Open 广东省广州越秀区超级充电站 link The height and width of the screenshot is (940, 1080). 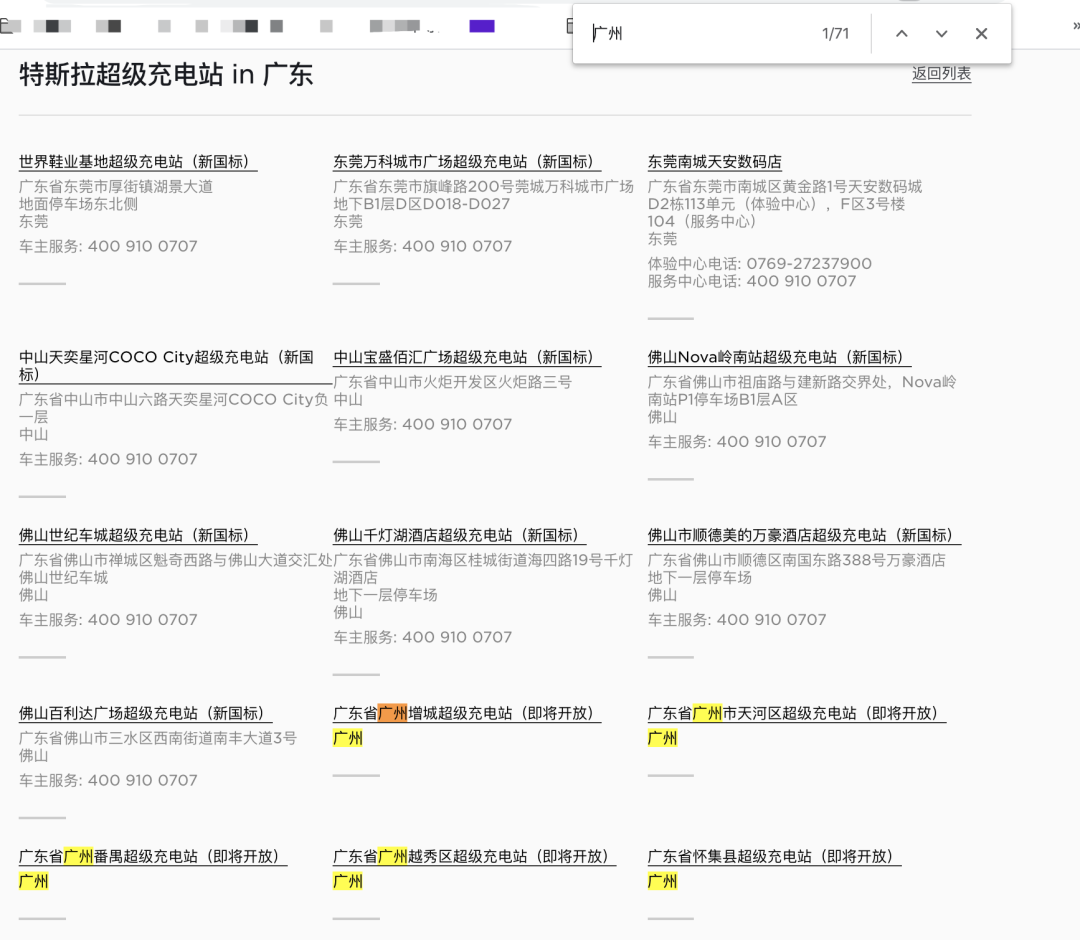coord(475,857)
